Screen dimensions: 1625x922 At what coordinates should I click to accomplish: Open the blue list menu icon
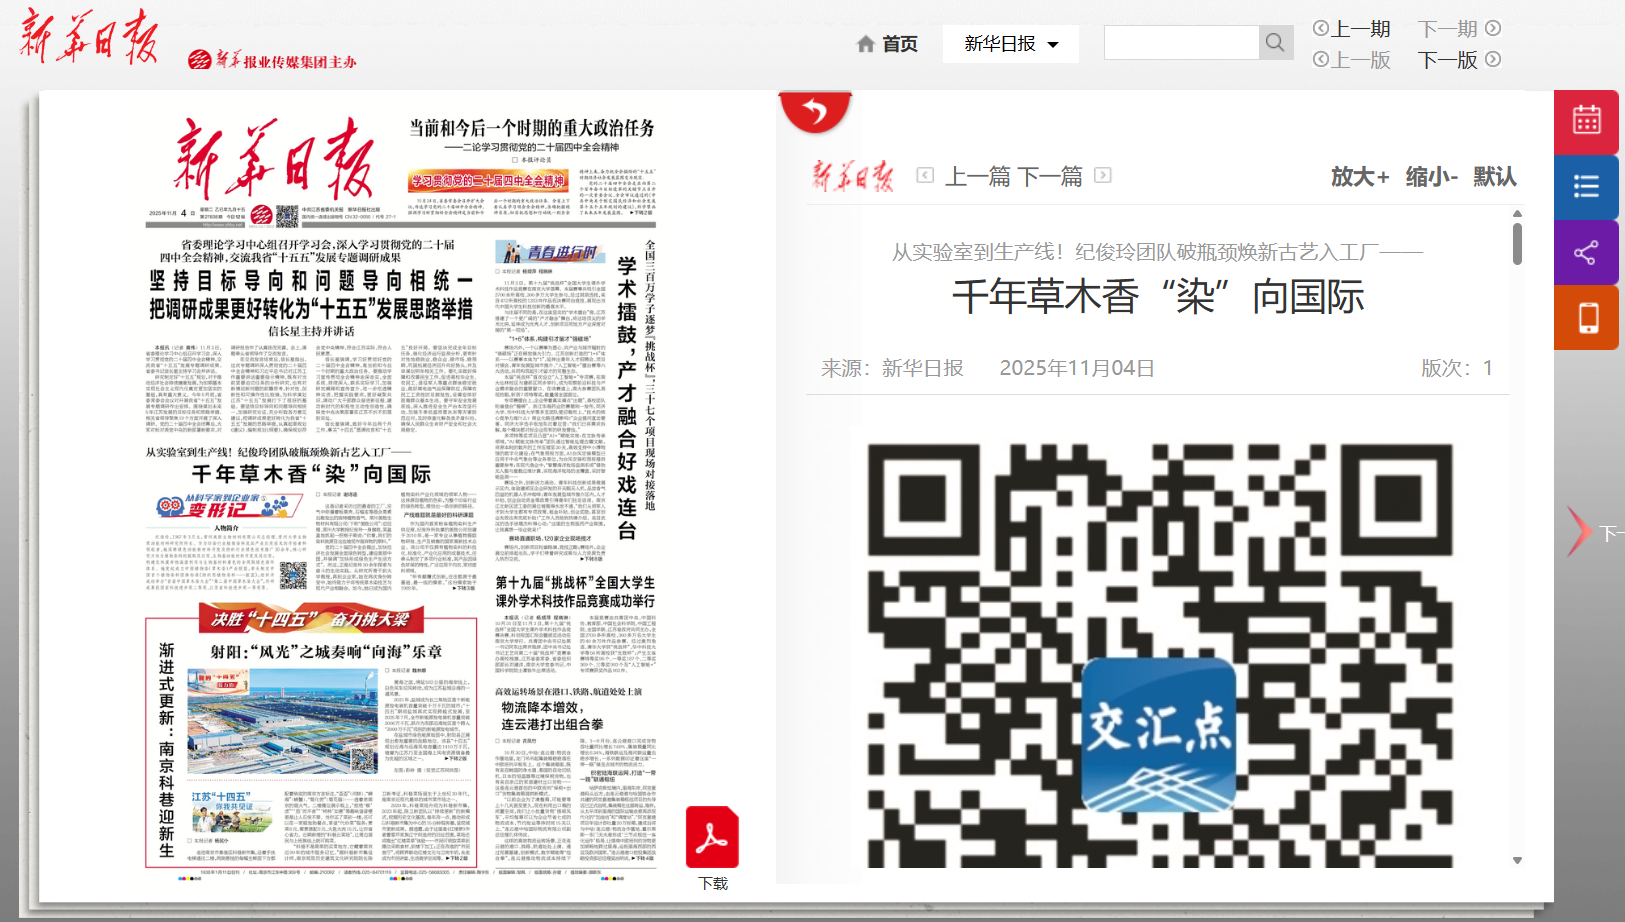pos(1586,187)
